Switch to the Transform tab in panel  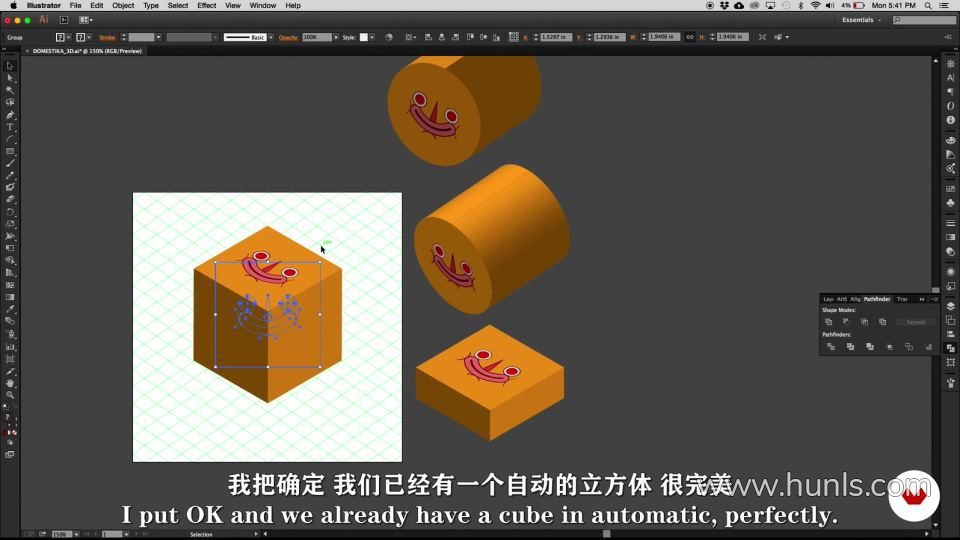coord(902,299)
